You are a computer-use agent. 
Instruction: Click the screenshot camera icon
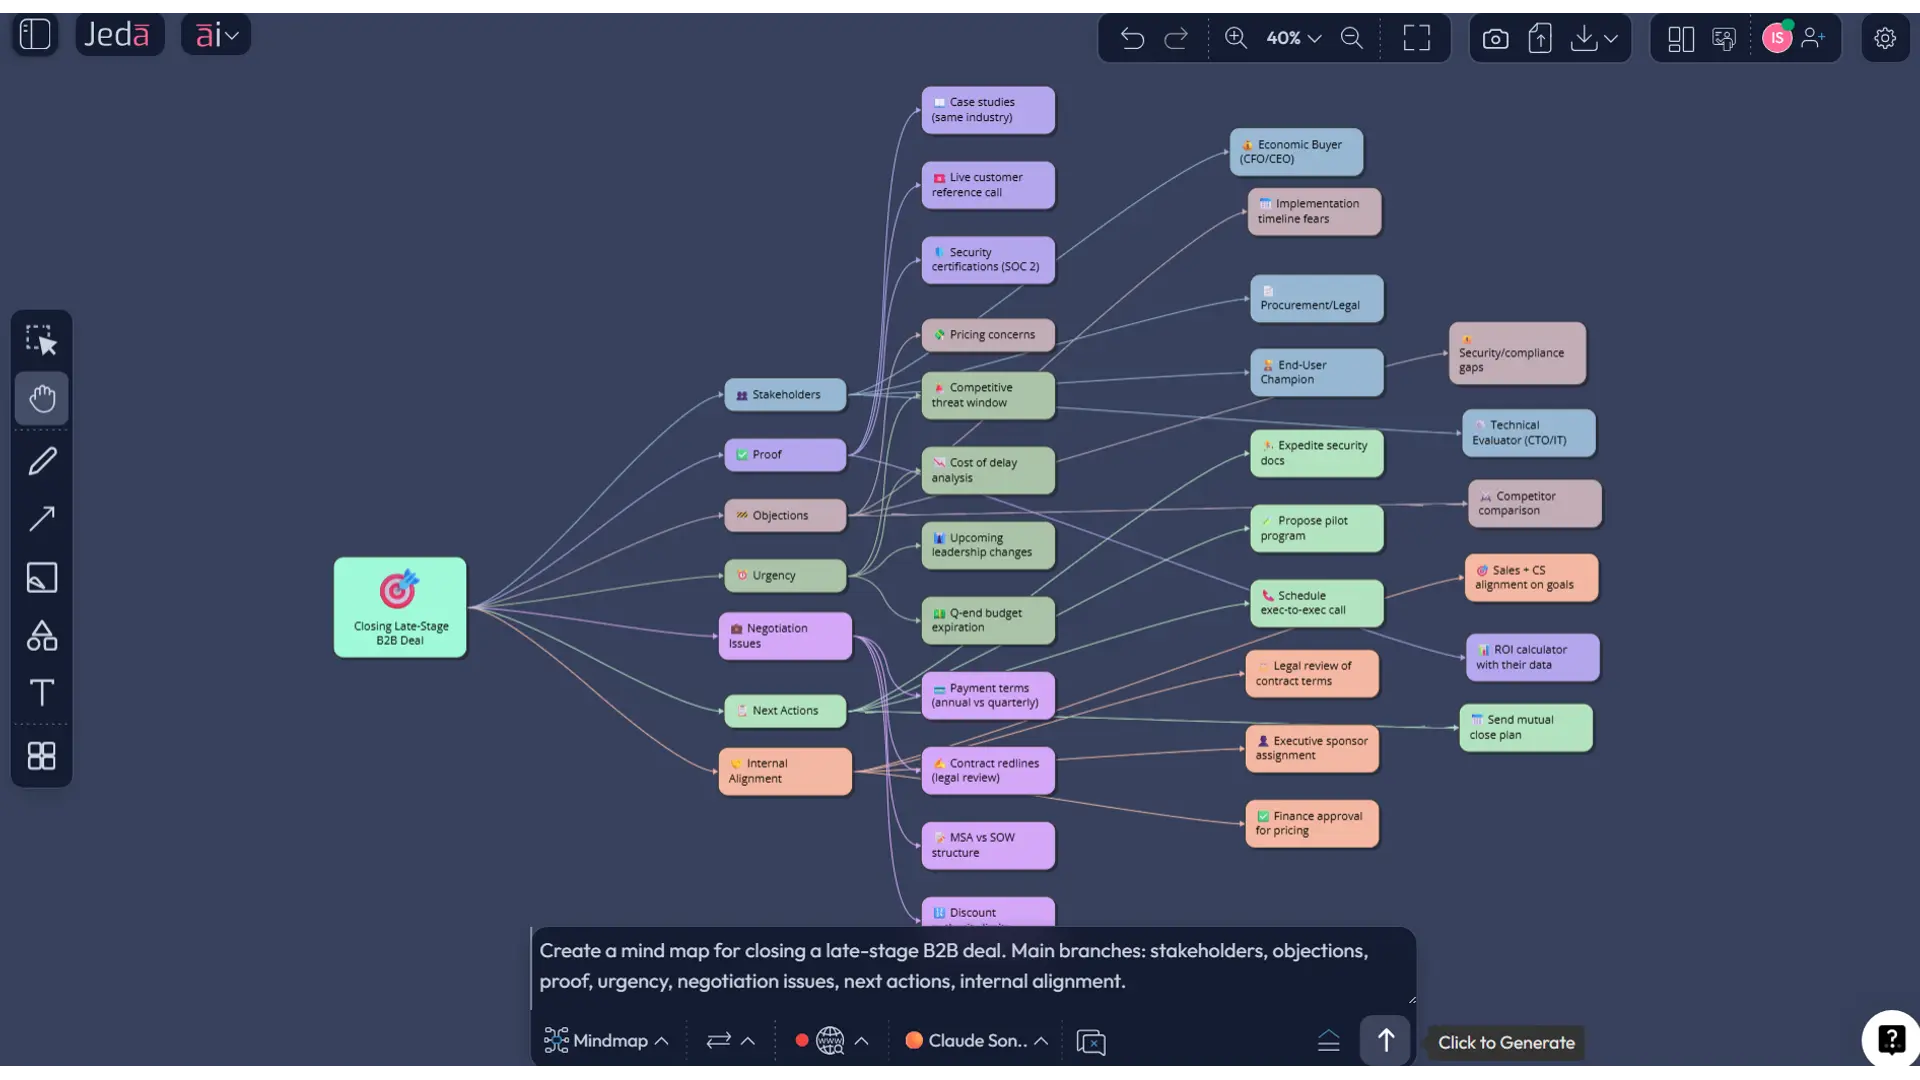tap(1495, 38)
